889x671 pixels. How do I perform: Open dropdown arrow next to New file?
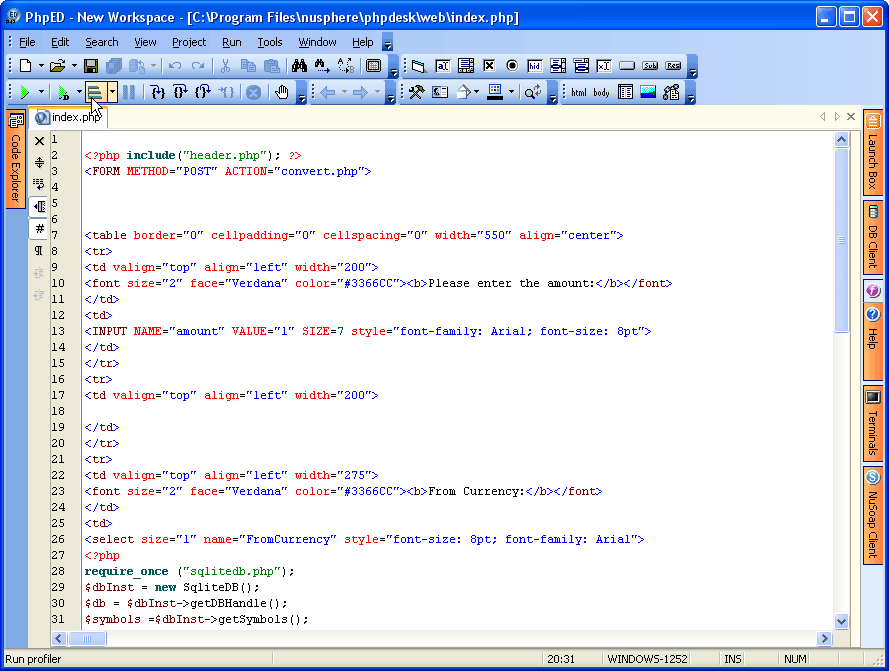tap(41, 66)
